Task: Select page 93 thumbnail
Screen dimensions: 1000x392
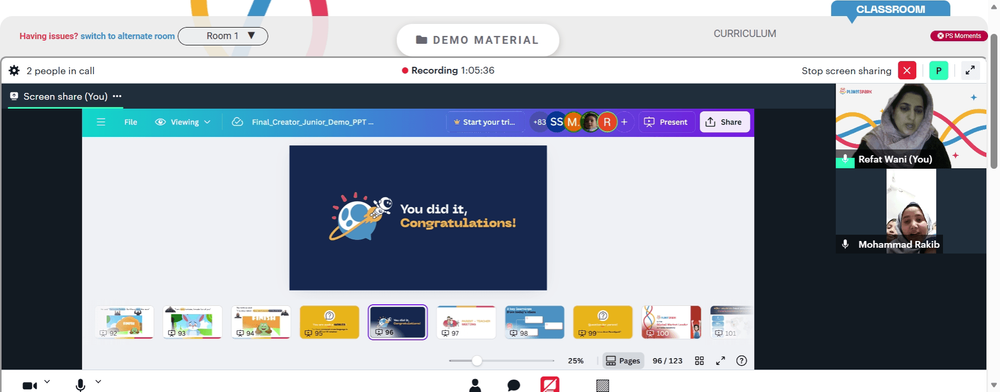Action: [193, 322]
